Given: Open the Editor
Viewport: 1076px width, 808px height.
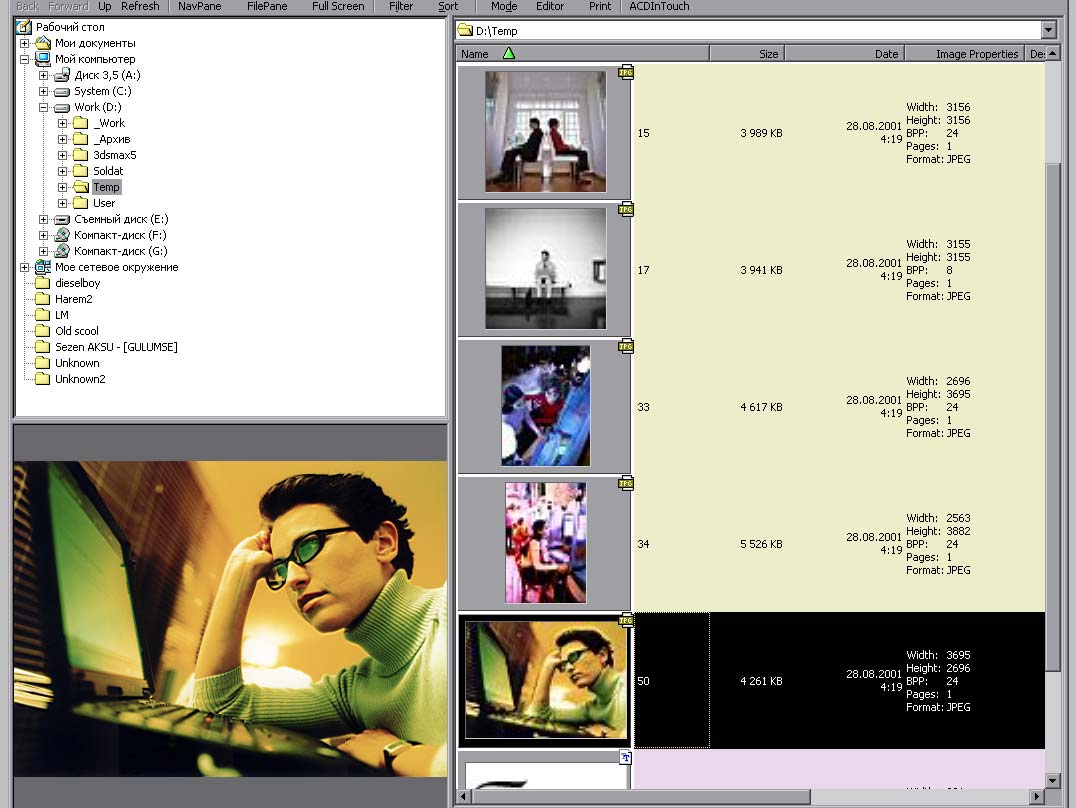Looking at the screenshot, I should (x=550, y=6).
